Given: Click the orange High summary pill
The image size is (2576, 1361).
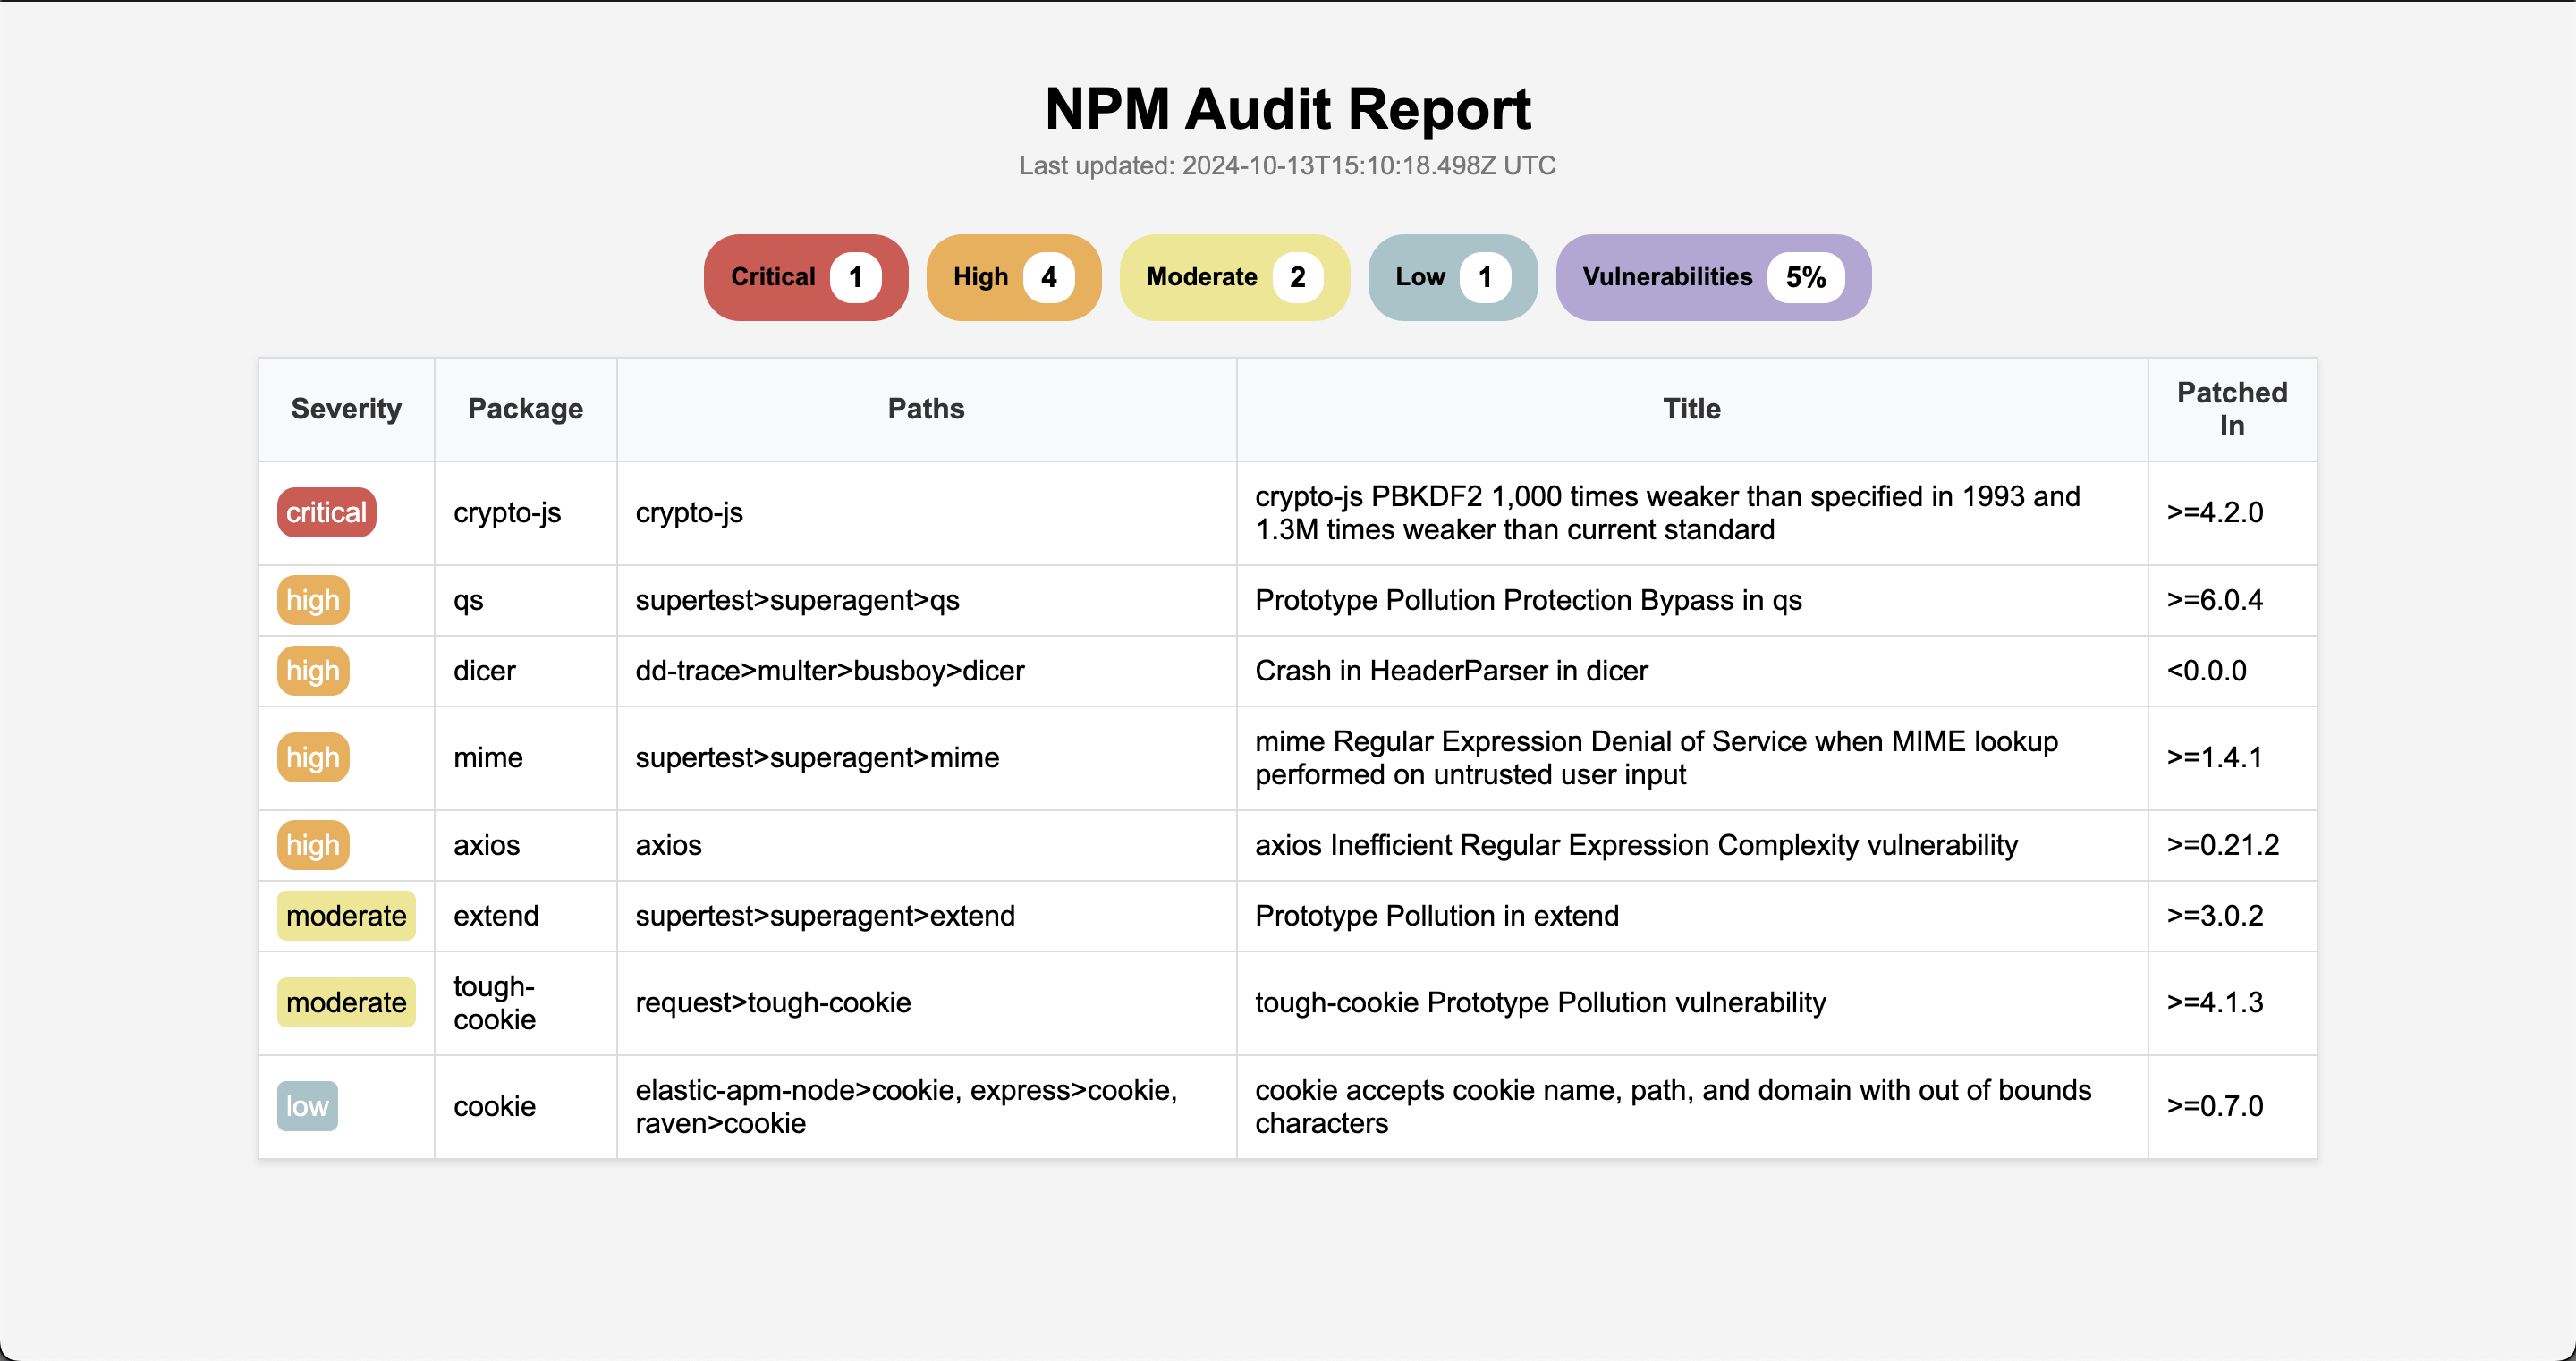Looking at the screenshot, I should point(1013,277).
